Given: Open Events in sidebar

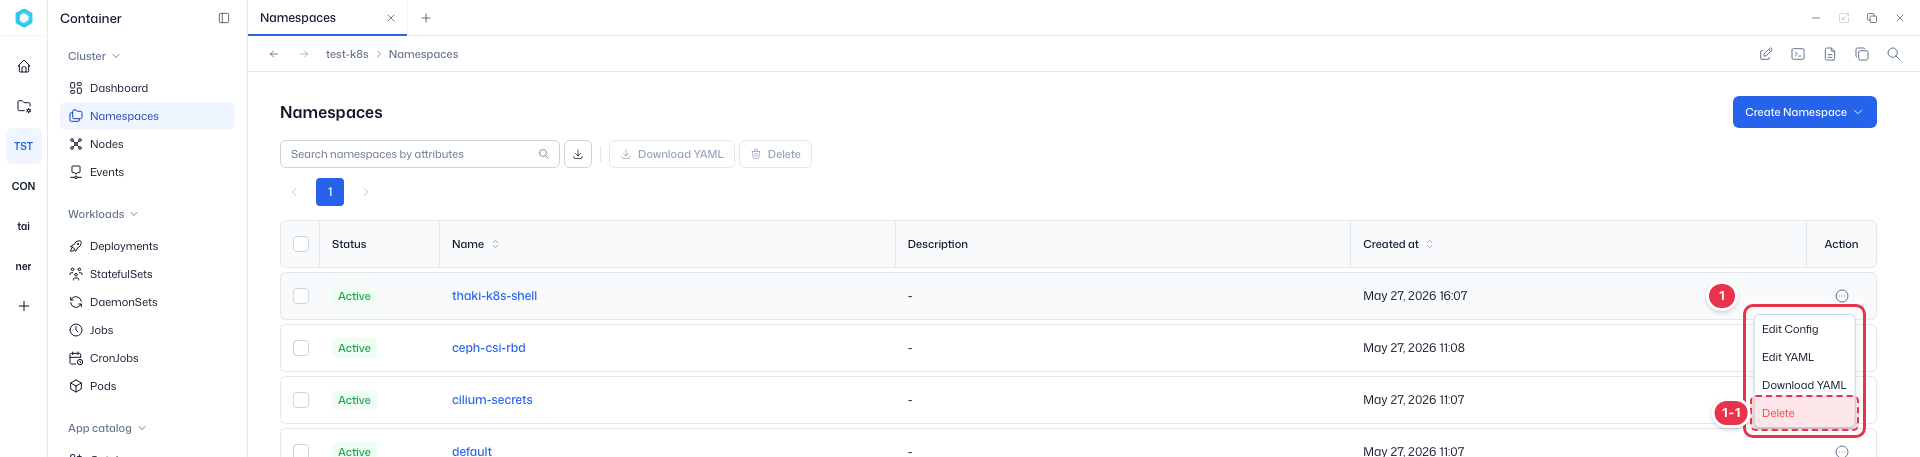Looking at the screenshot, I should point(147,172).
